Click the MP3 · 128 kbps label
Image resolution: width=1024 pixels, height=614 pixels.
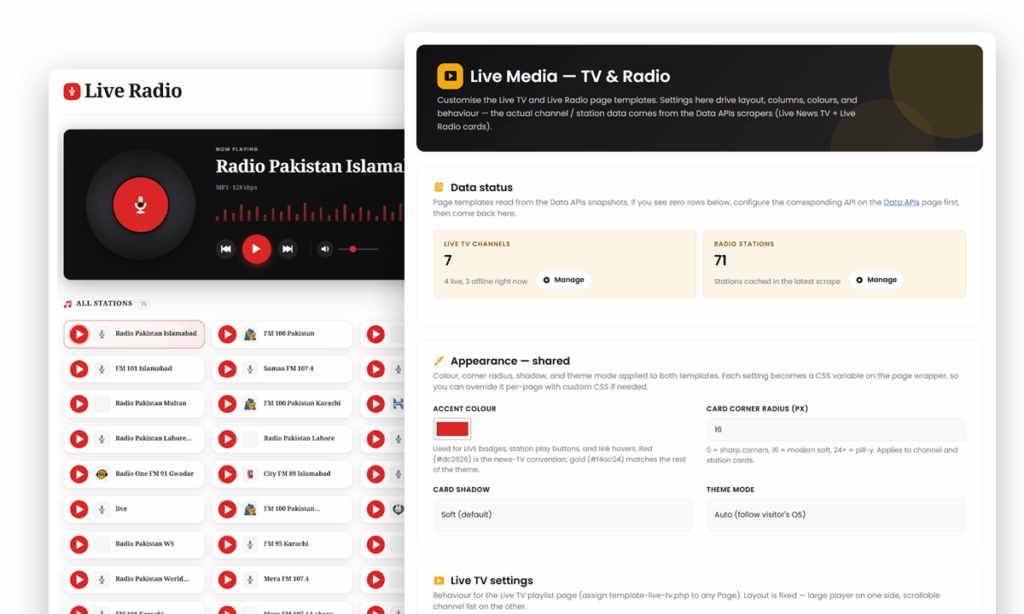tap(236, 187)
